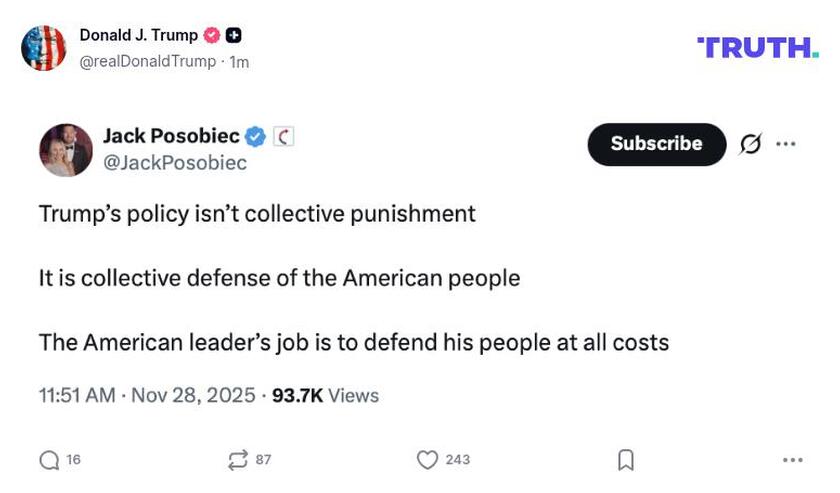Click the repost retweet icon
This screenshot has width=840, height=493.
[x=237, y=460]
